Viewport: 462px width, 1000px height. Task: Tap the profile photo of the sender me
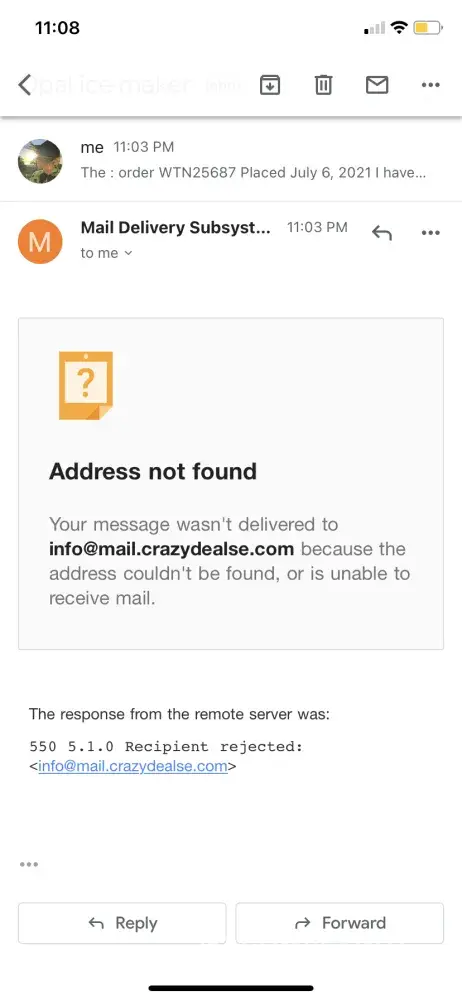[x=40, y=161]
